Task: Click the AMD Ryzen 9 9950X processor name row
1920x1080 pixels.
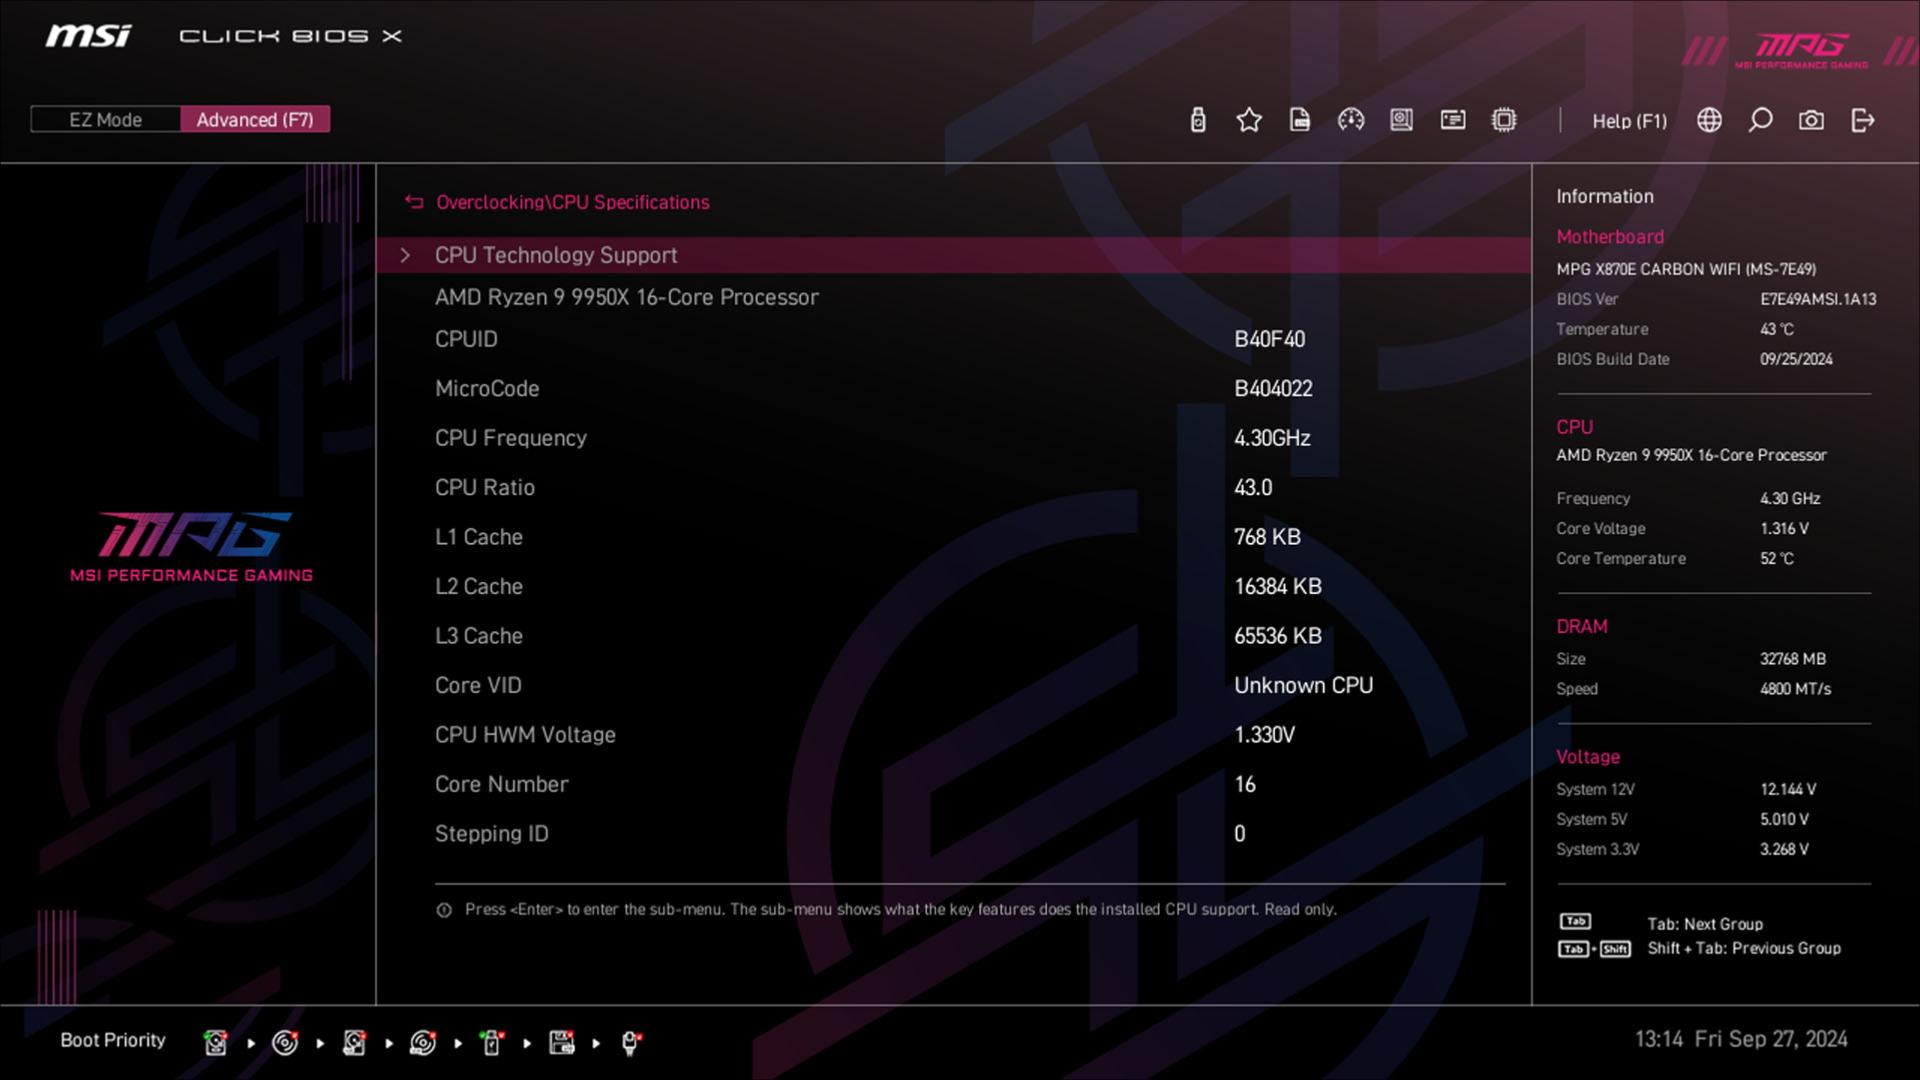Action: 626,298
